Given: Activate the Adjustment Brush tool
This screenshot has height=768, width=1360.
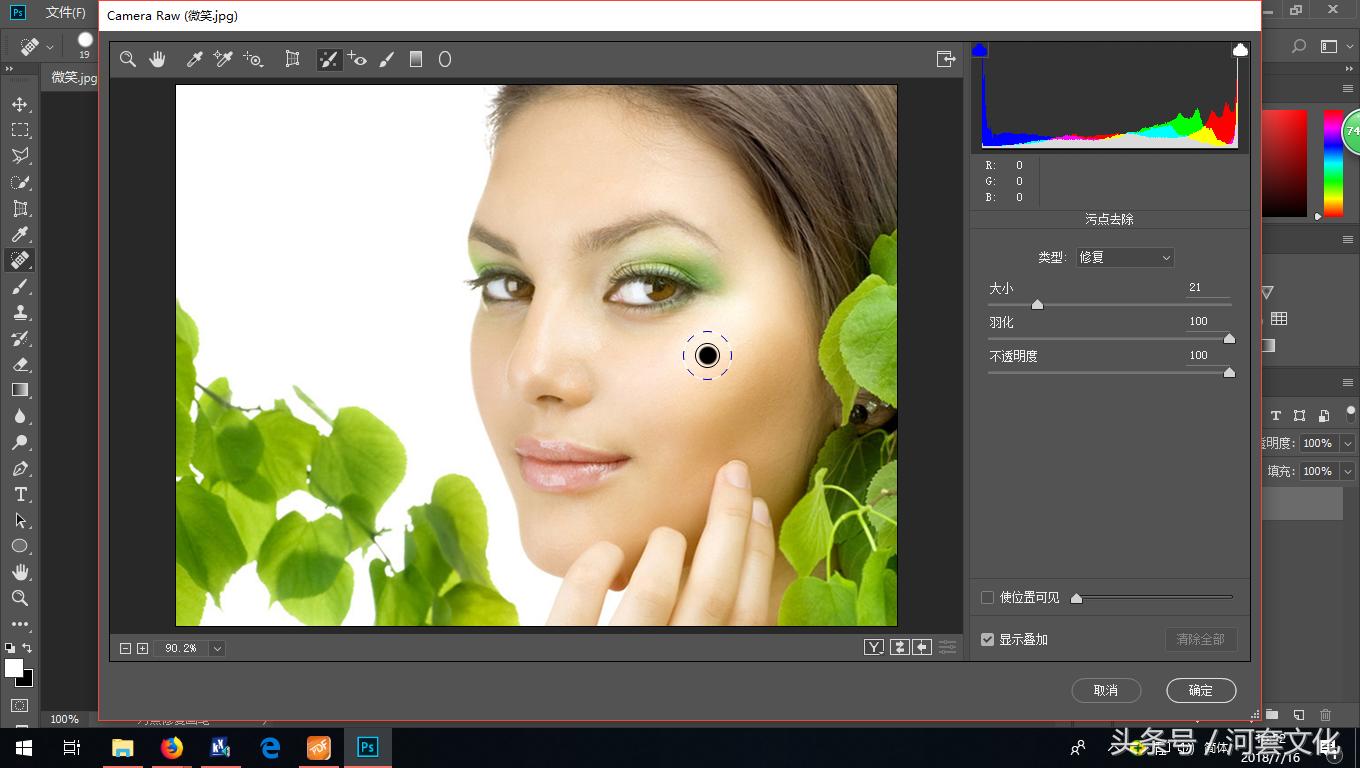Looking at the screenshot, I should (x=387, y=59).
